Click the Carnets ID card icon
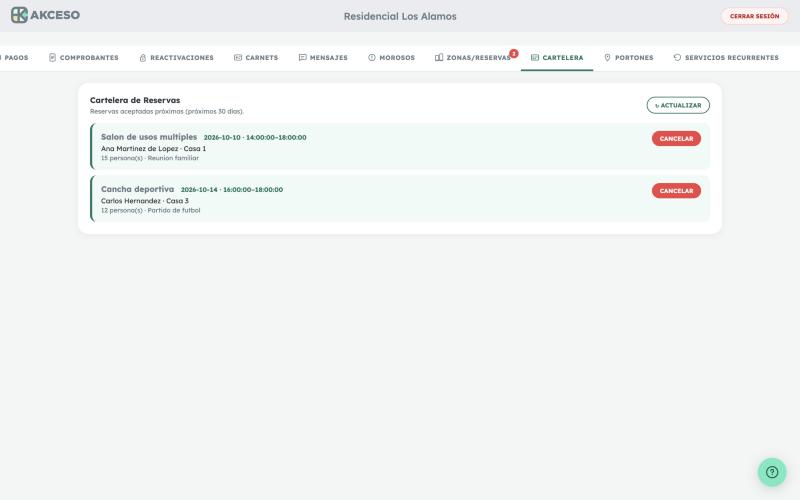The width and height of the screenshot is (800, 500). (238, 58)
